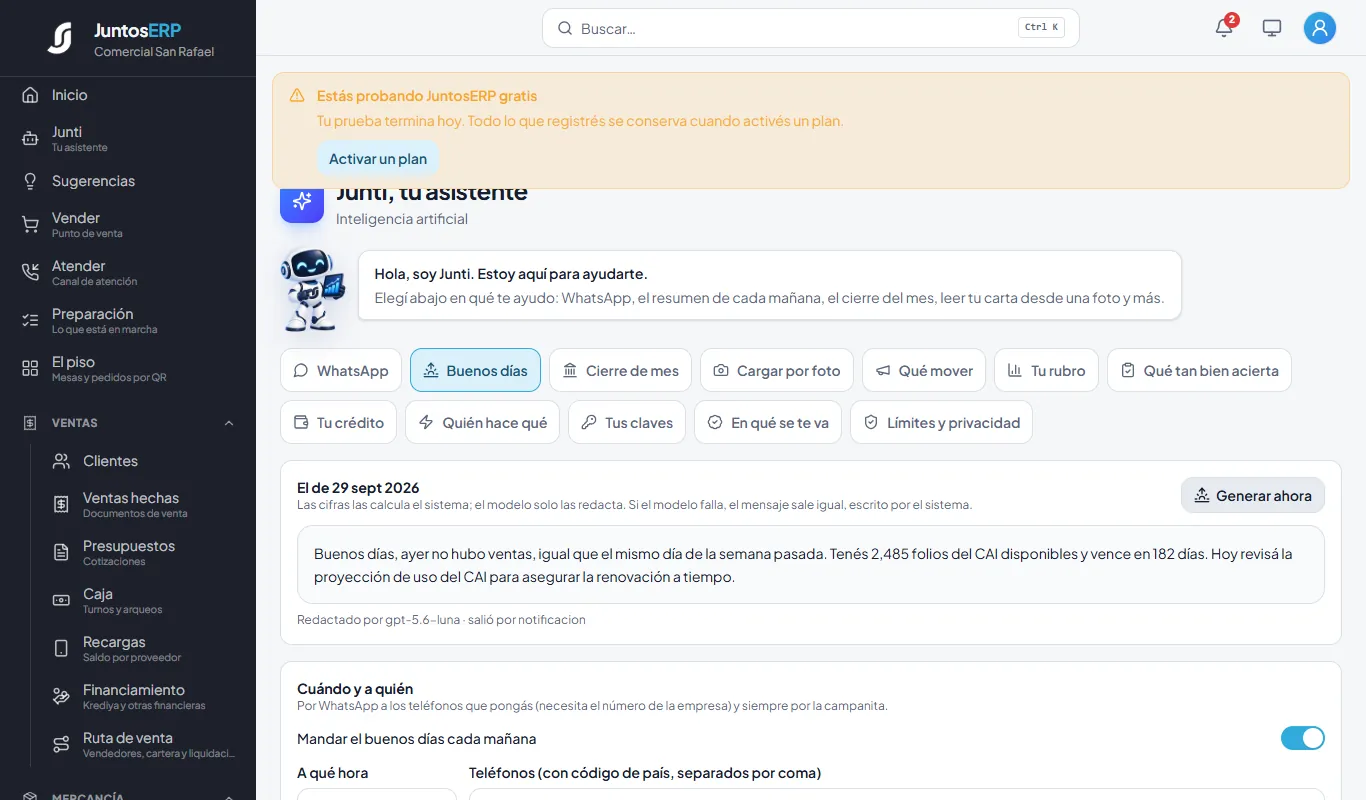This screenshot has height=800, width=1366.
Task: Click the Caja cash icon
Action: pyautogui.click(x=61, y=600)
